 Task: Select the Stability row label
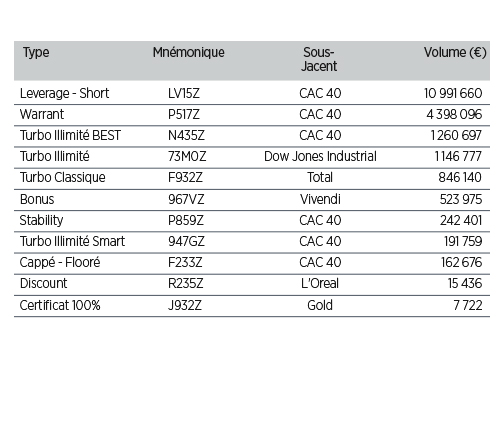click(41, 221)
